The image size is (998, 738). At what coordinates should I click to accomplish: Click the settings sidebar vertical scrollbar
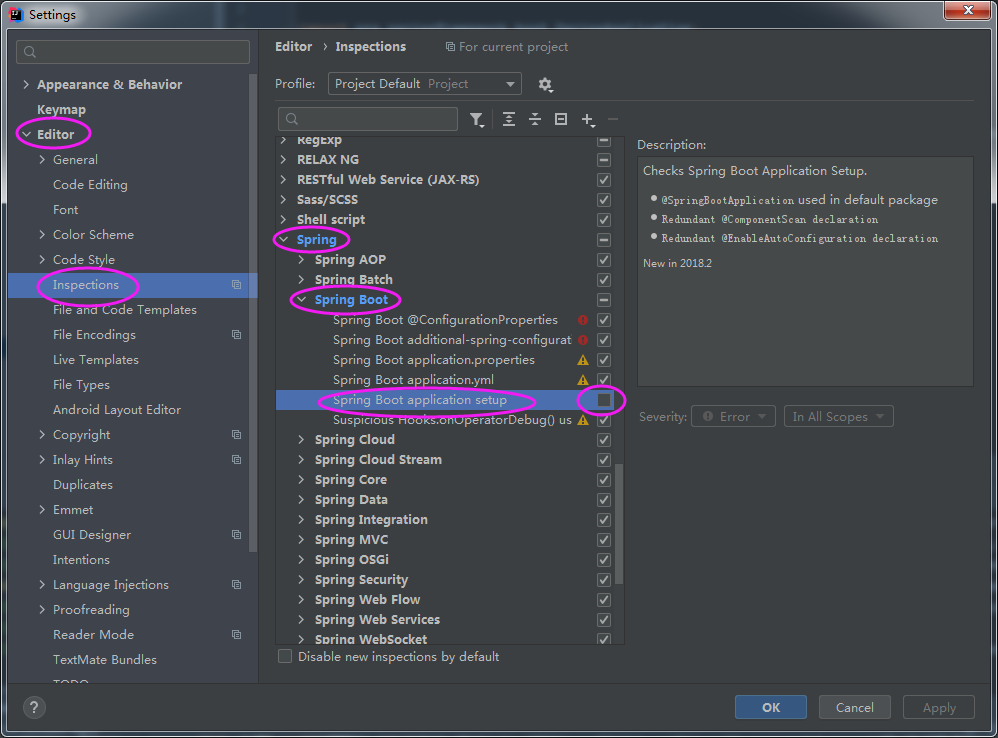pyautogui.click(x=253, y=312)
